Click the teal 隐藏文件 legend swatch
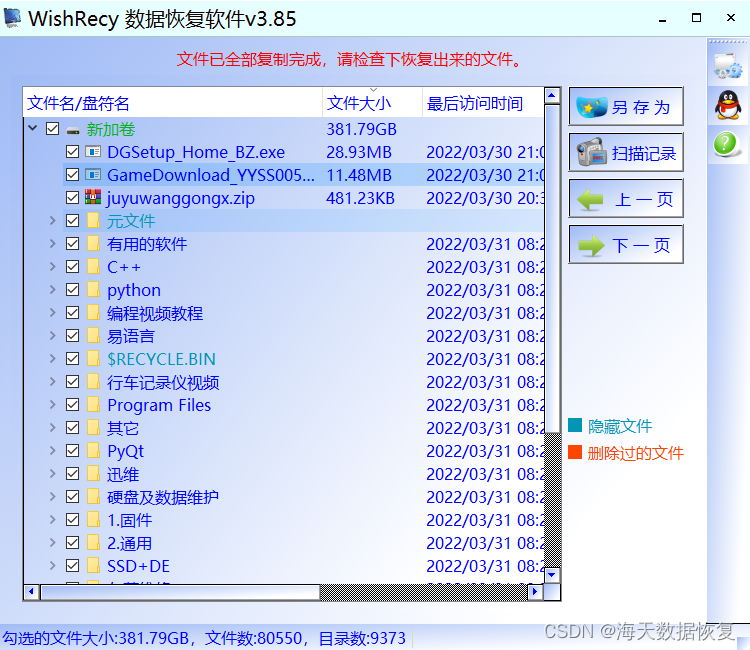This screenshot has width=750, height=650. (x=575, y=425)
